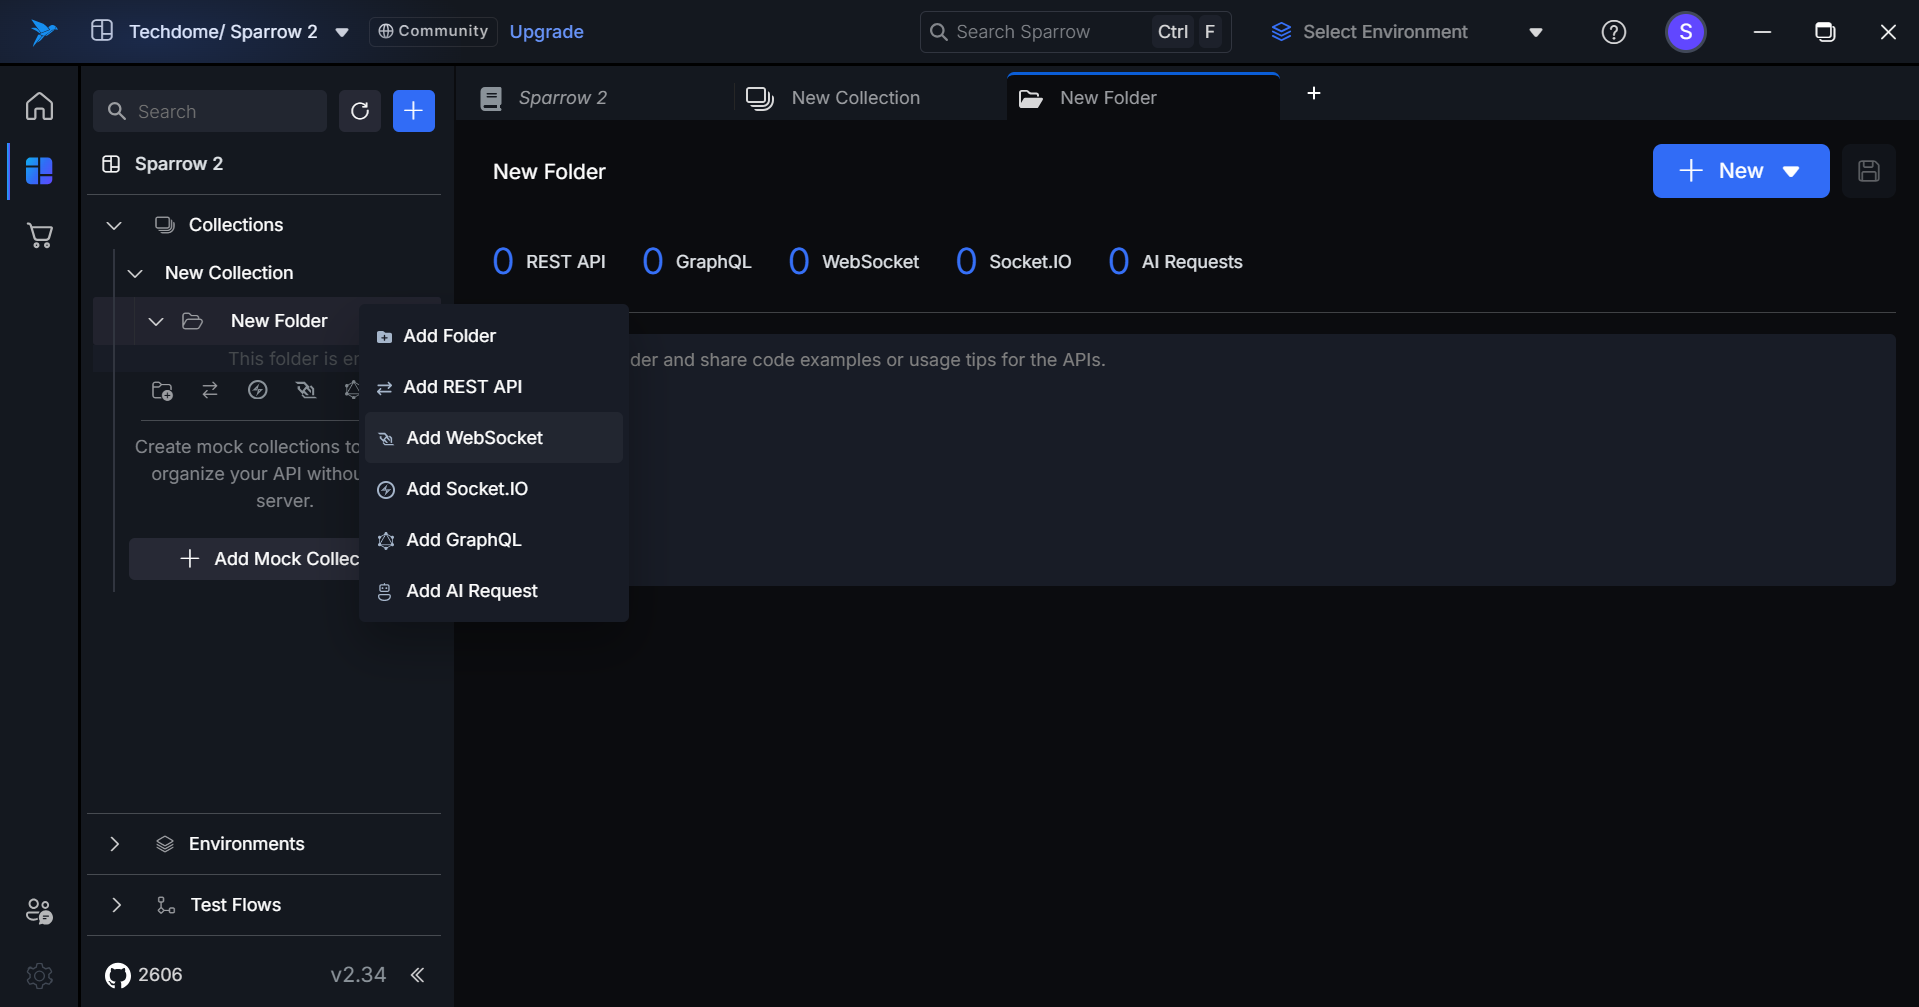Click the Upgrade link
The width and height of the screenshot is (1919, 1007).
coord(546,32)
